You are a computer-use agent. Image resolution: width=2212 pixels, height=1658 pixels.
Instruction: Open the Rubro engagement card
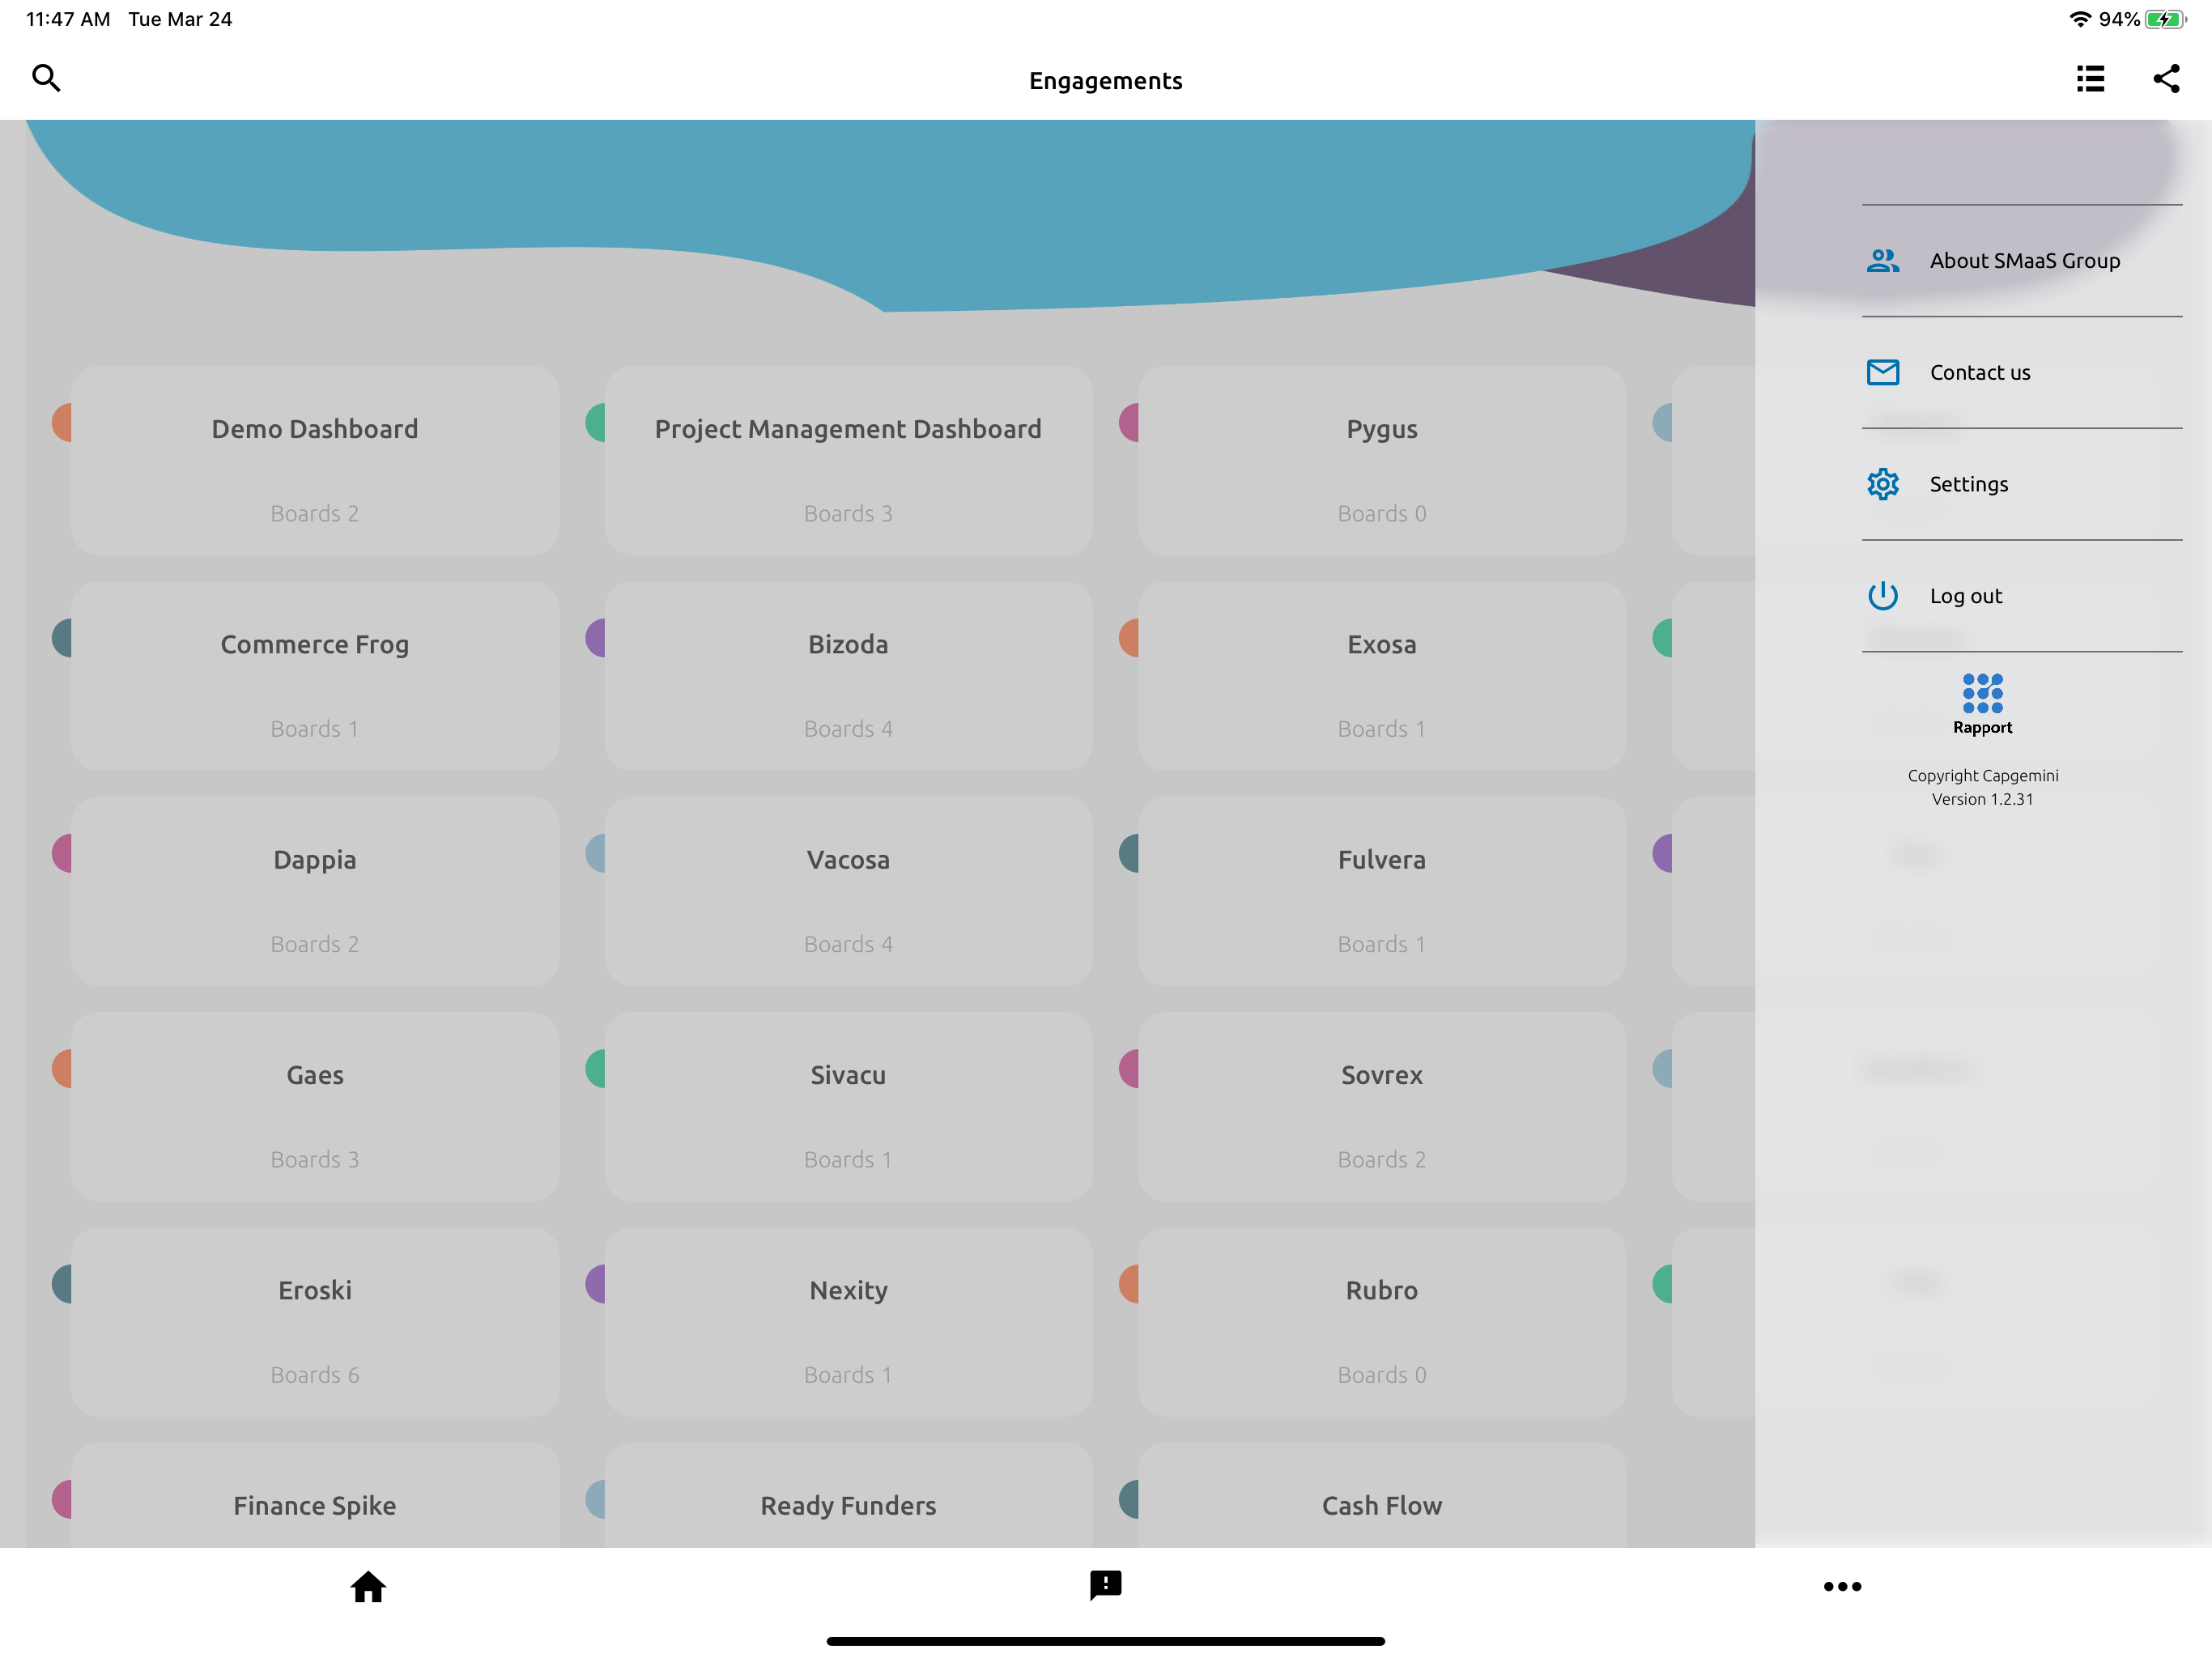(1382, 1322)
